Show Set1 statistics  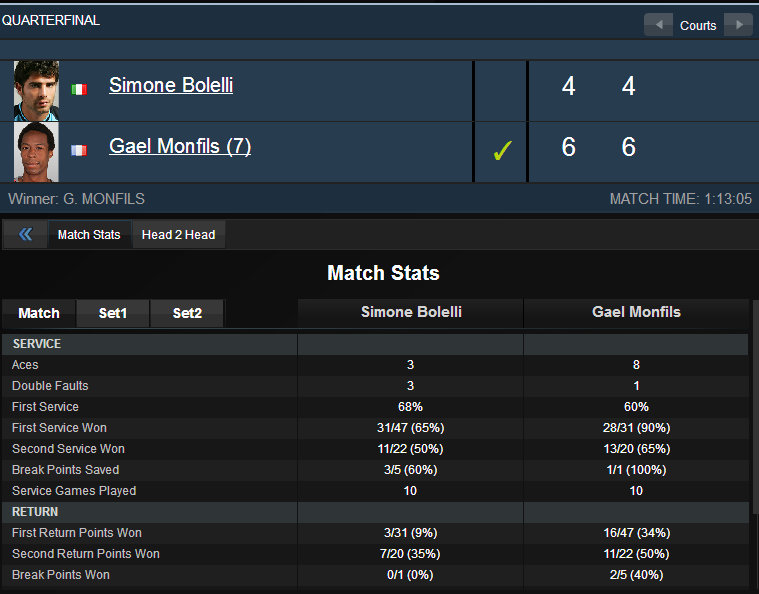113,313
